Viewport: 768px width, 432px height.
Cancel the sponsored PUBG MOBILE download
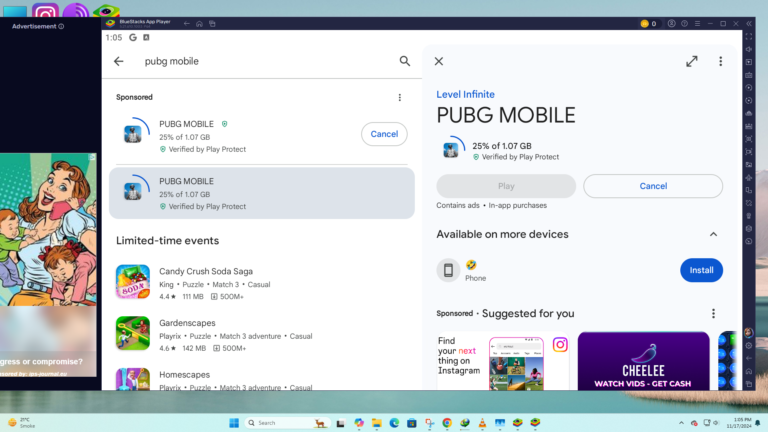(x=384, y=134)
